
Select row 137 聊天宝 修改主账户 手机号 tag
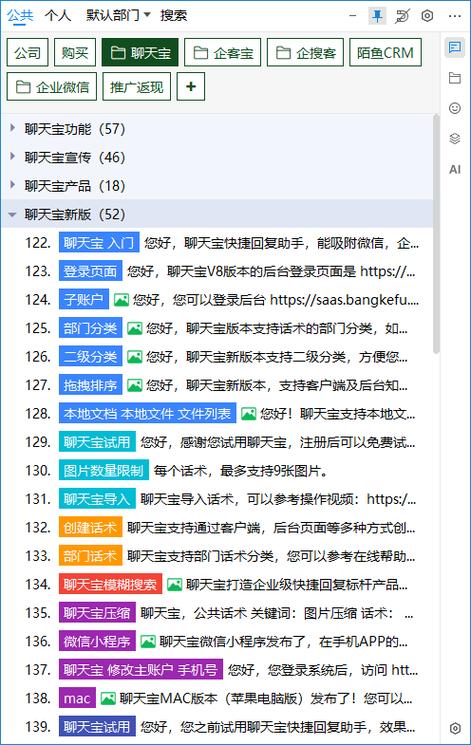141,670
